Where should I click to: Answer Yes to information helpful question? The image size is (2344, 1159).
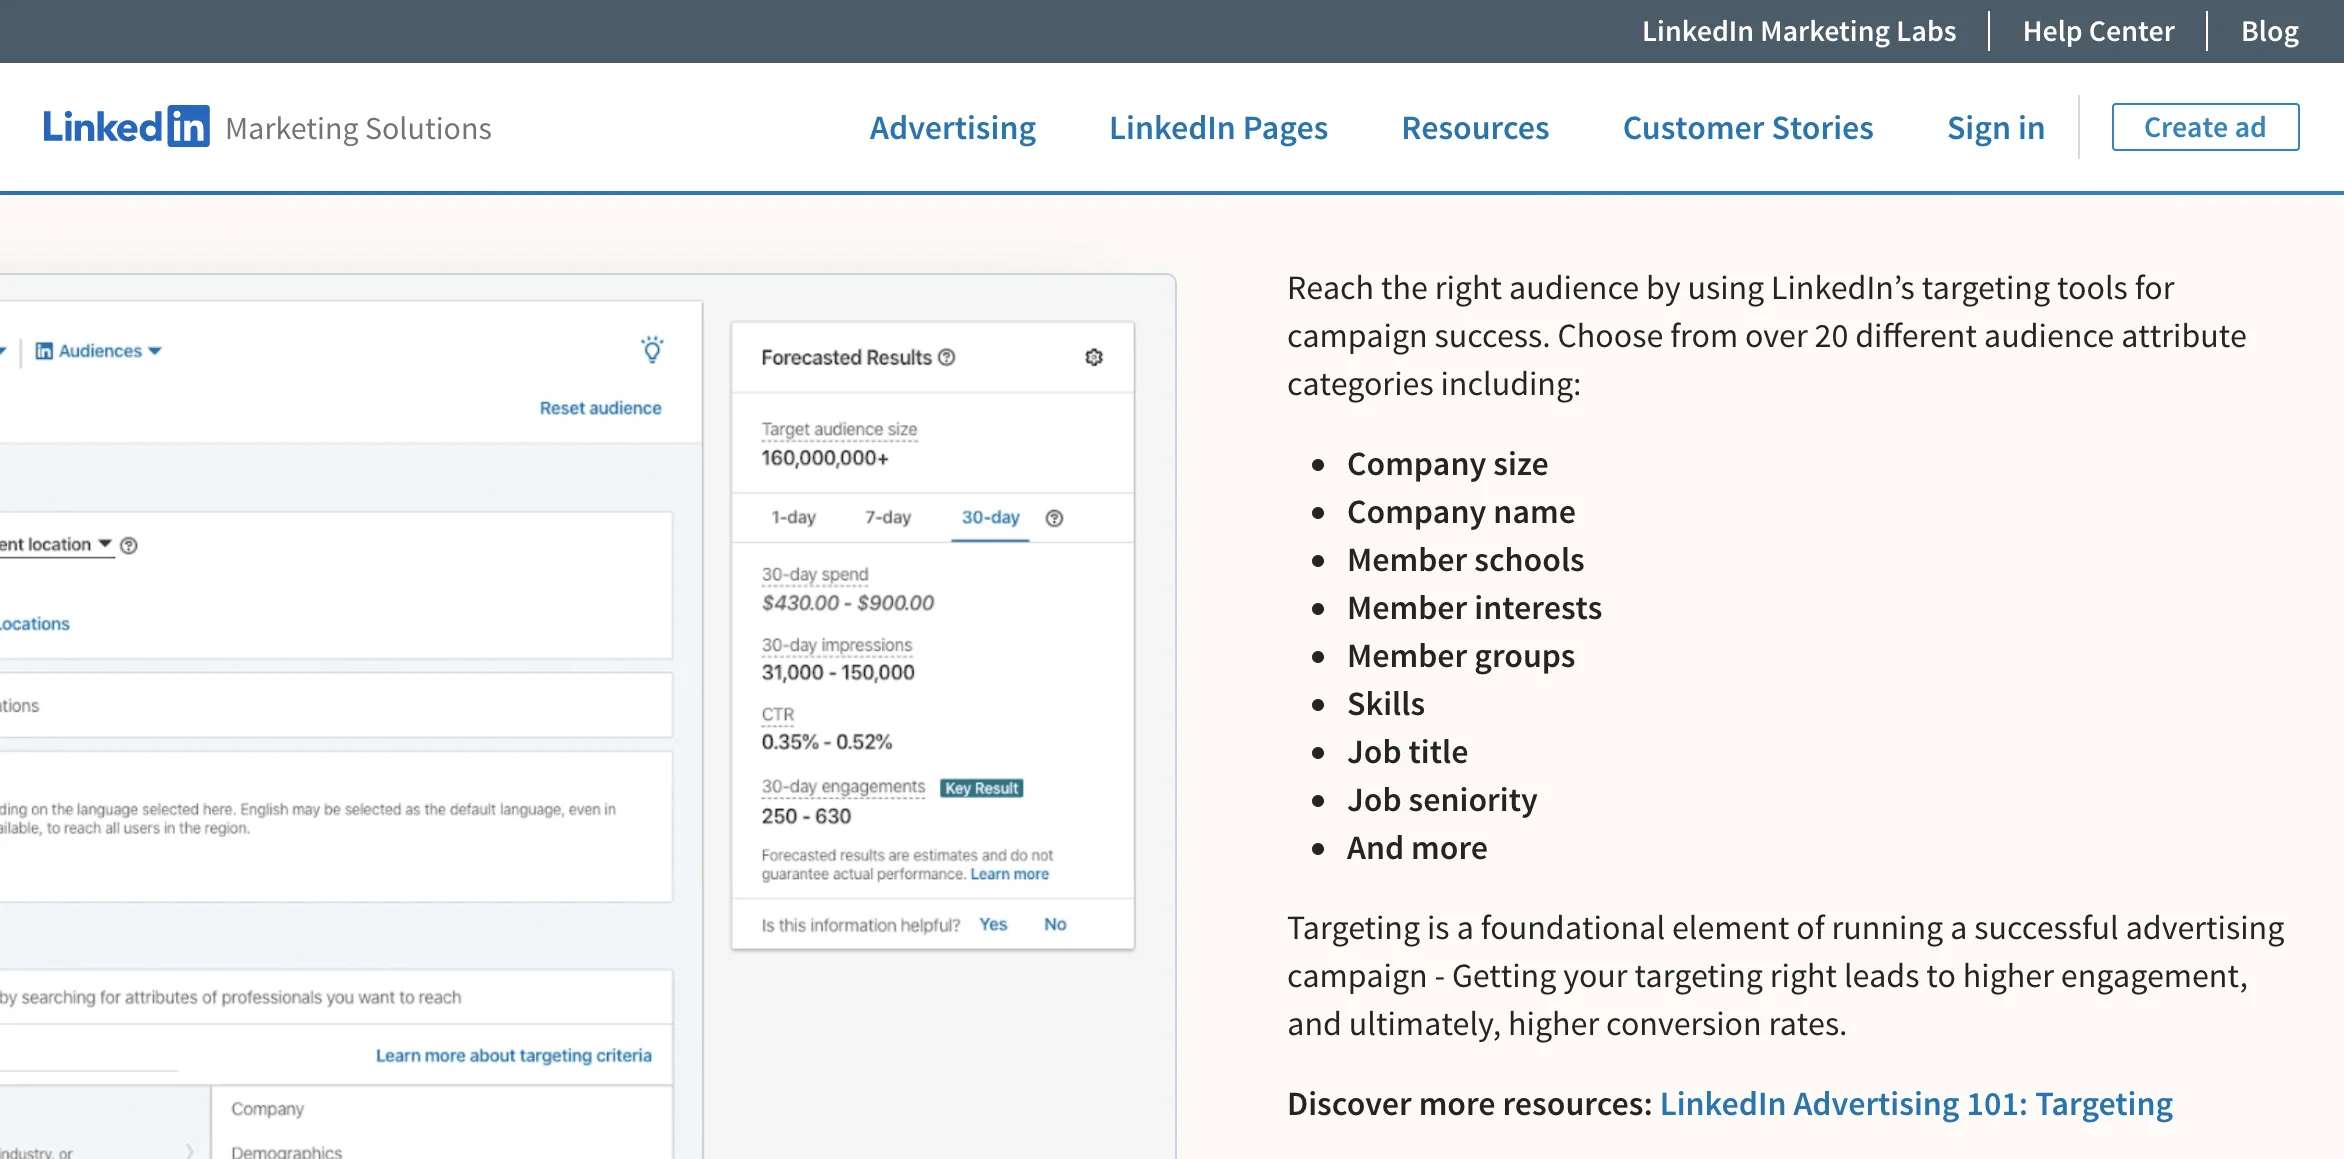coord(993,924)
